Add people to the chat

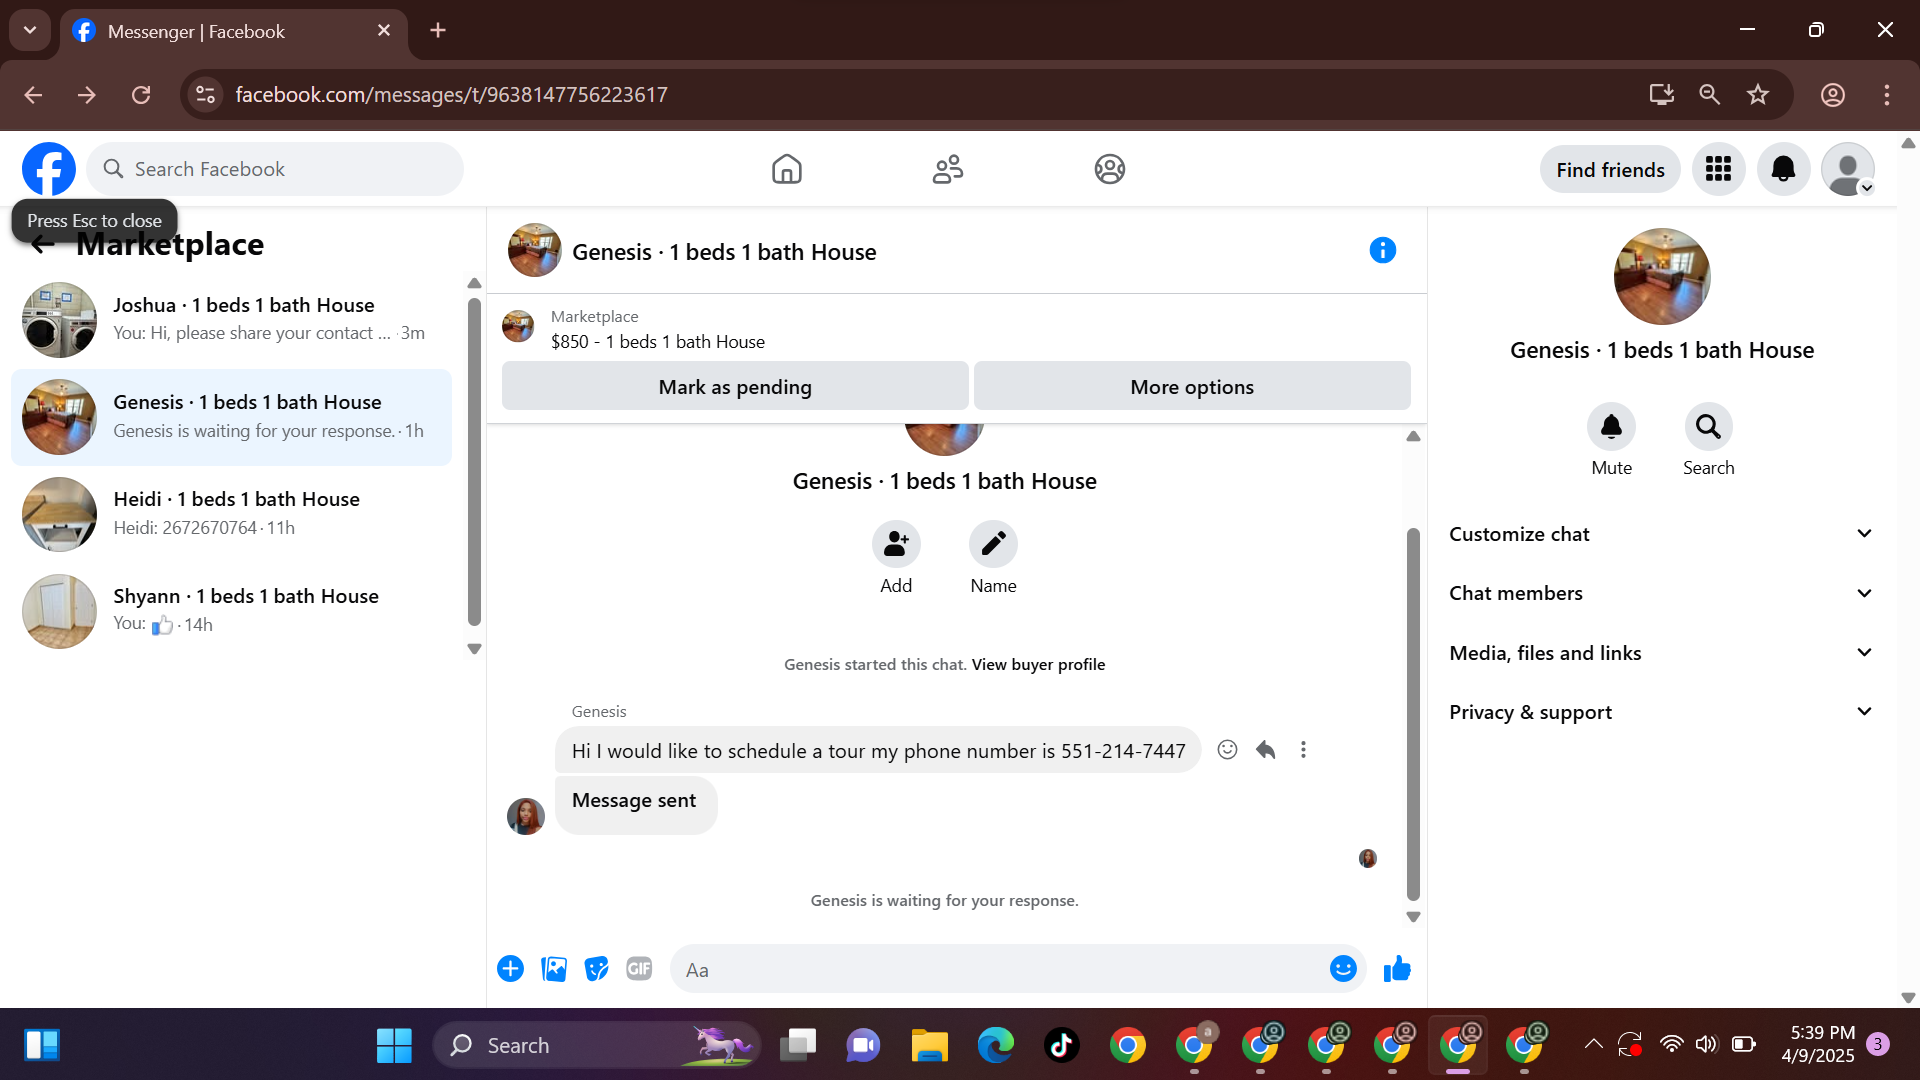click(896, 544)
